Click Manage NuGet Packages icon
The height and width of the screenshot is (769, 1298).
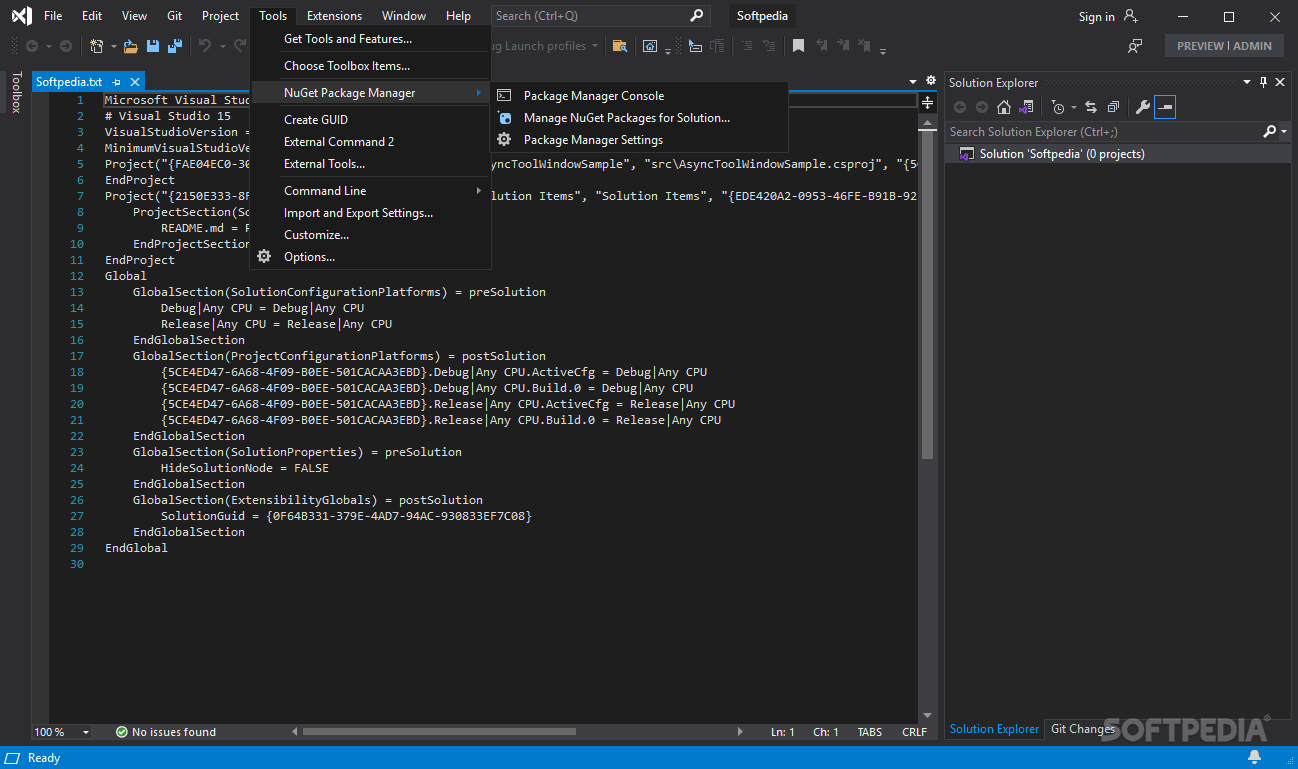504,118
